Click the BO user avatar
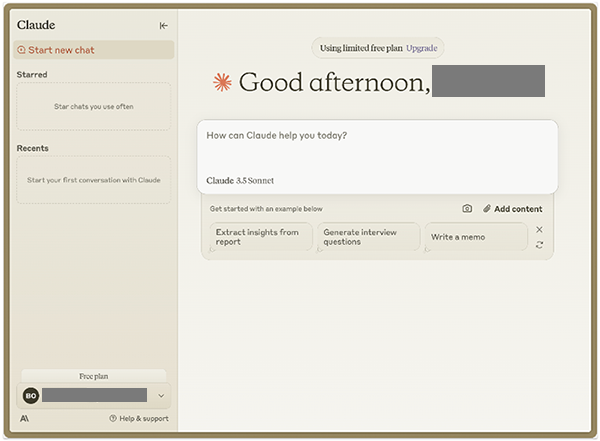The image size is (600, 441). click(31, 396)
